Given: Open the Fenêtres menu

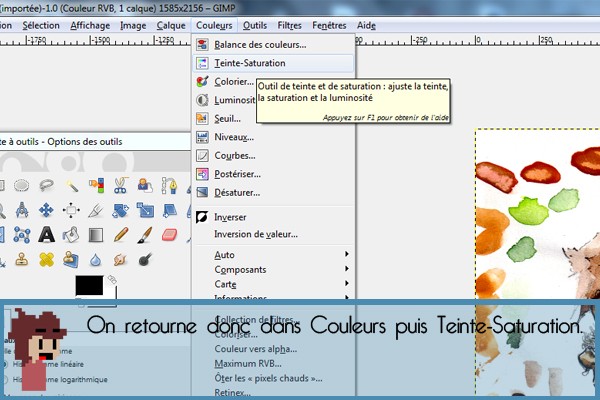Looking at the screenshot, I should coord(329,26).
